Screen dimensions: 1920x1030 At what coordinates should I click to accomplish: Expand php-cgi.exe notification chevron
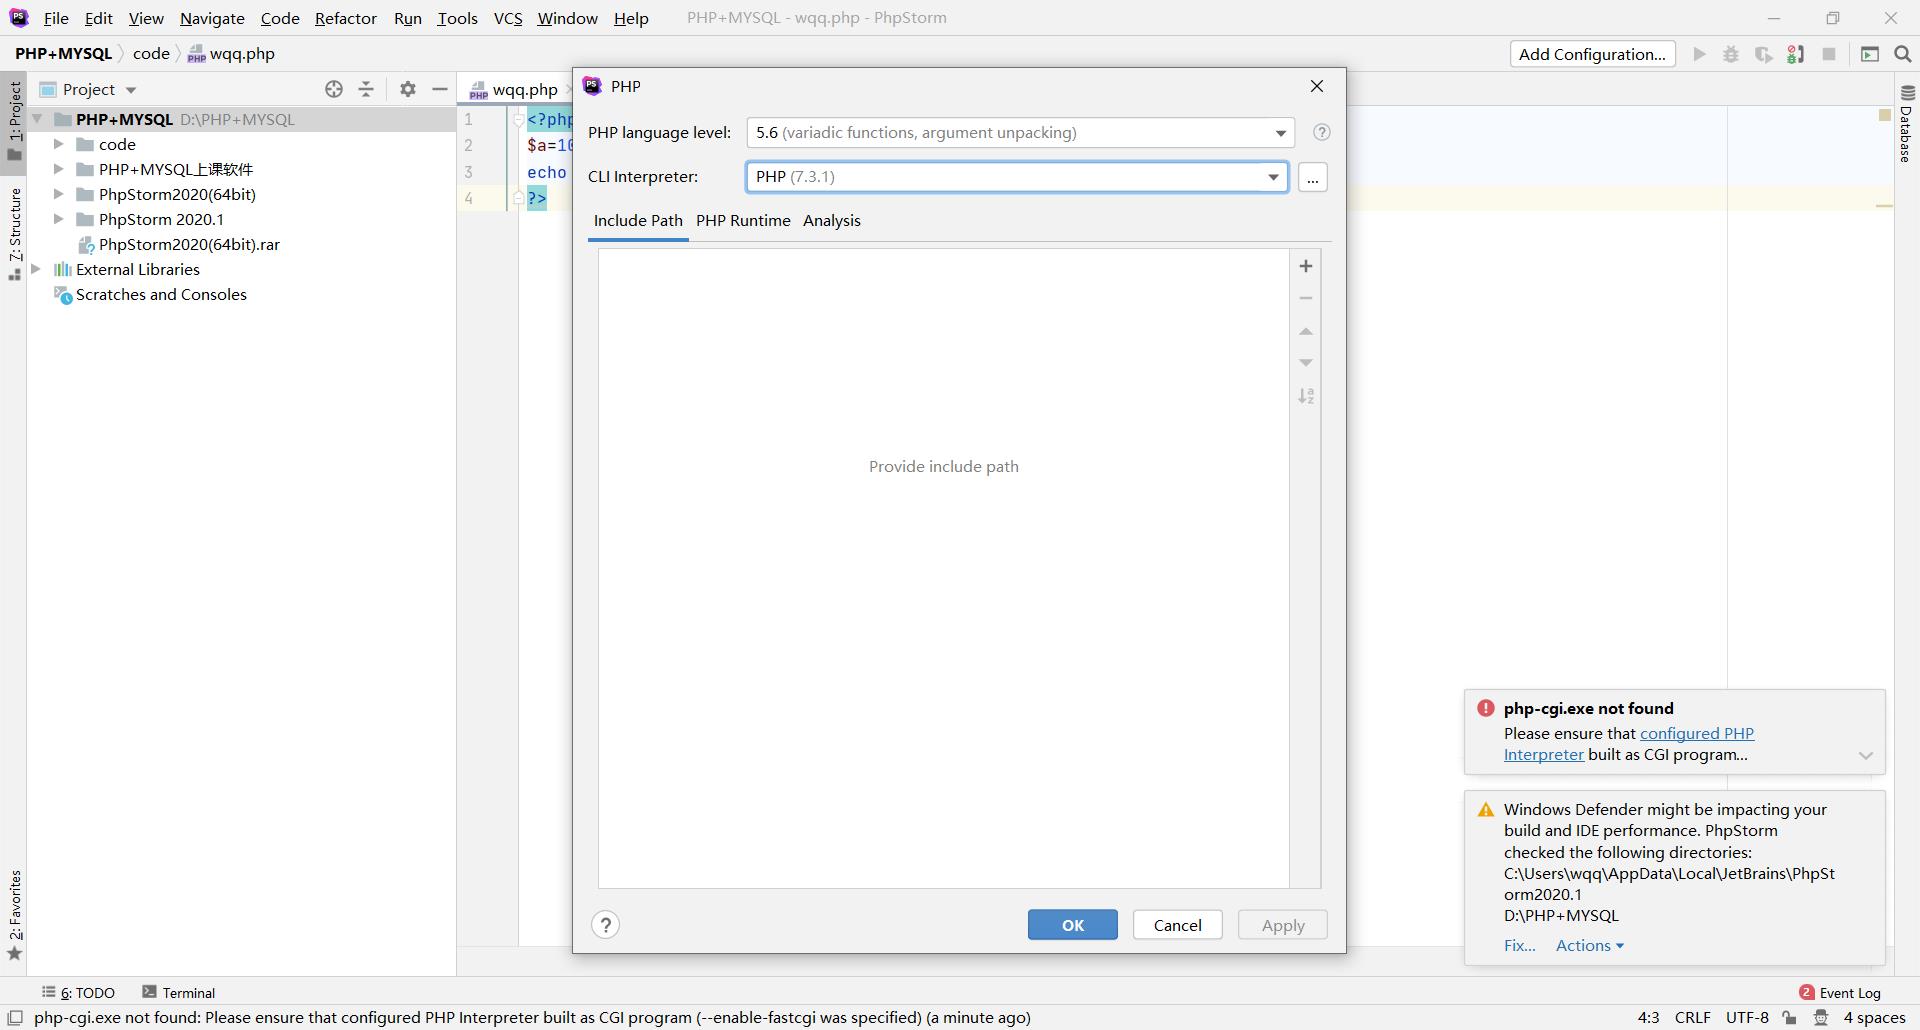pyautogui.click(x=1865, y=756)
